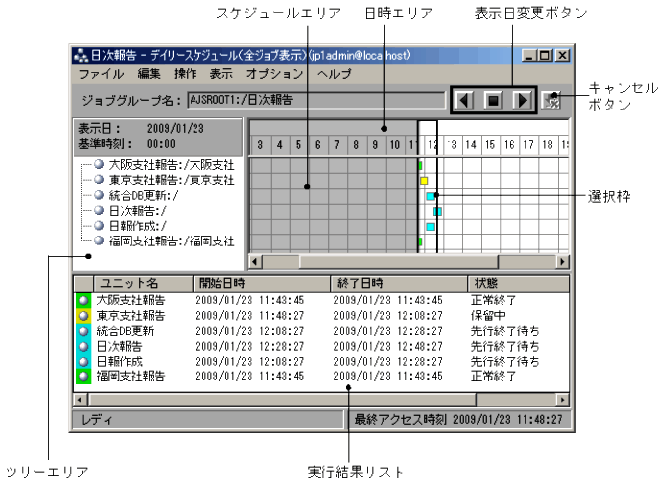Open the ファイル menu
Image resolution: width=669 pixels, height=486 pixels.
coord(101,74)
